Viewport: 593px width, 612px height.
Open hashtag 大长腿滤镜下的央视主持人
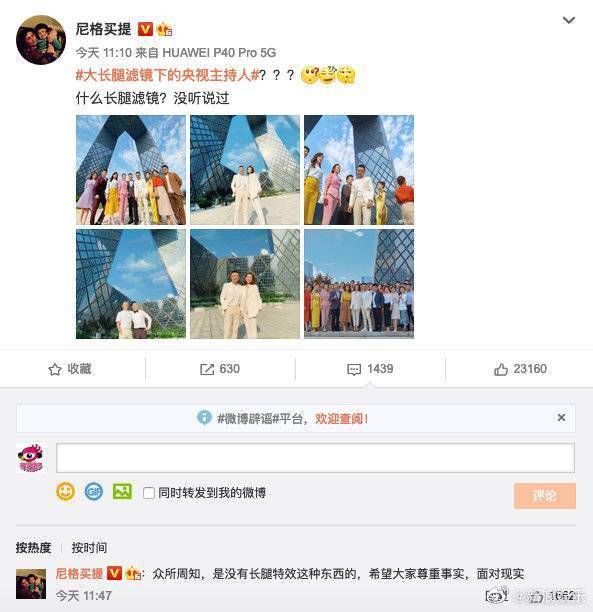167,75
